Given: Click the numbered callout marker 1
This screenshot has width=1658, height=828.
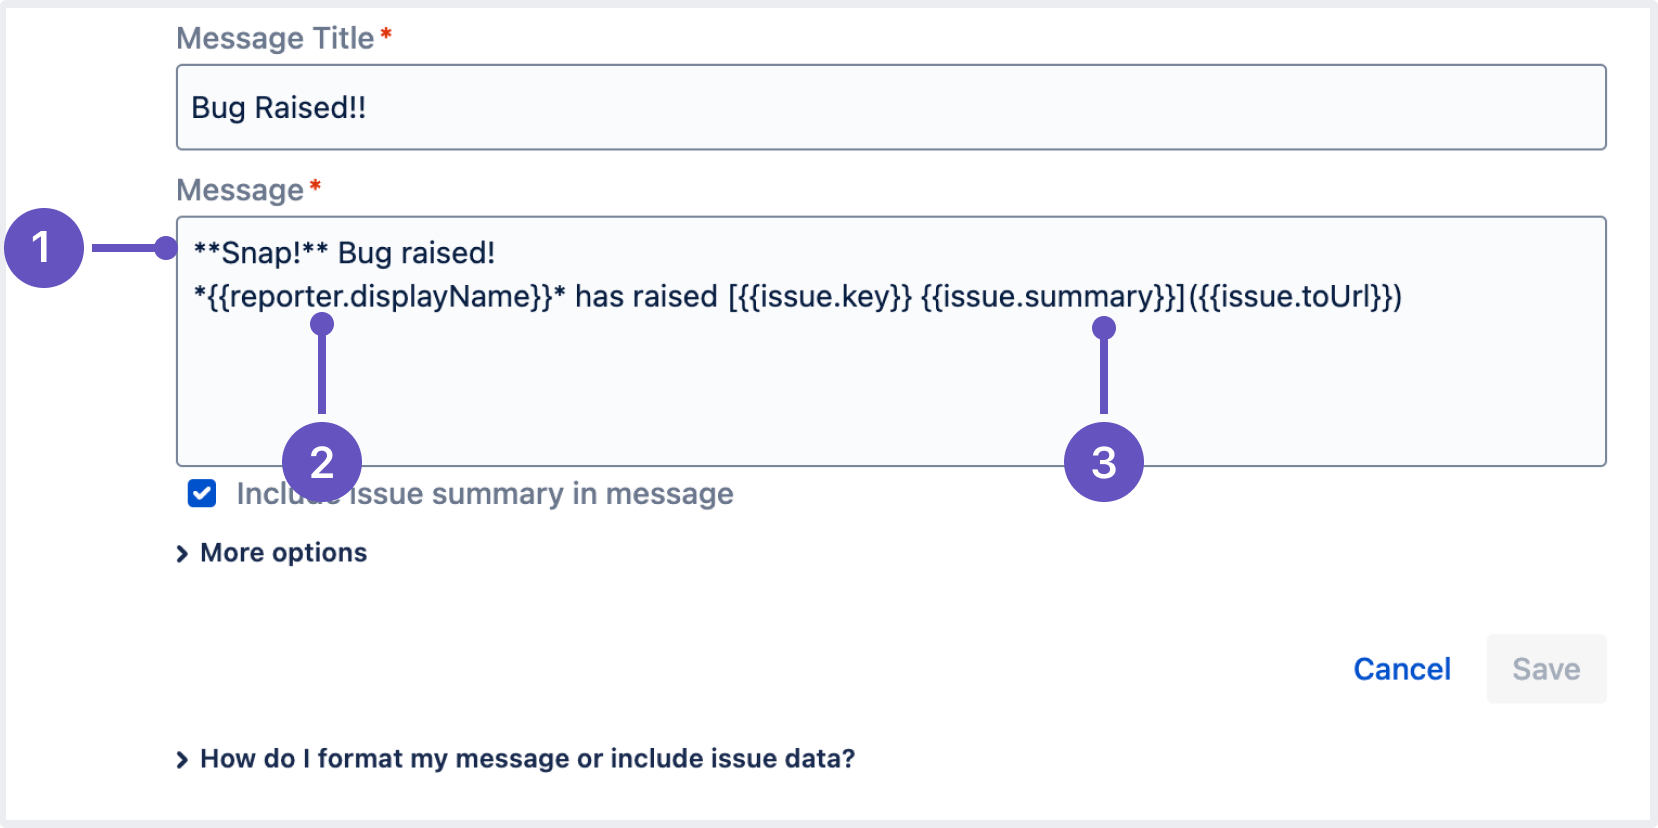Looking at the screenshot, I should click(x=44, y=248).
